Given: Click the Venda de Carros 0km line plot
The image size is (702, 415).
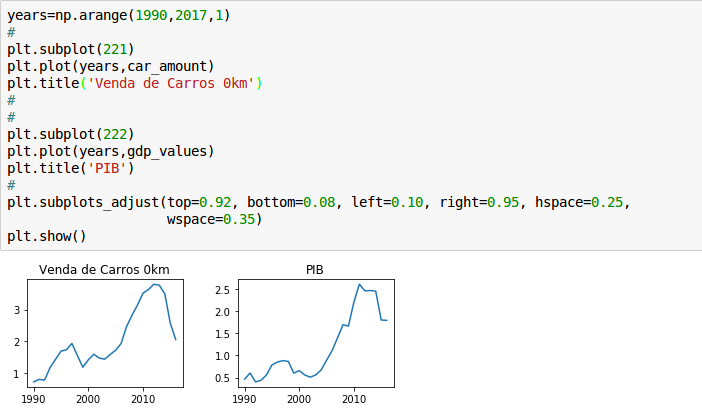Looking at the screenshot, I should [x=105, y=333].
